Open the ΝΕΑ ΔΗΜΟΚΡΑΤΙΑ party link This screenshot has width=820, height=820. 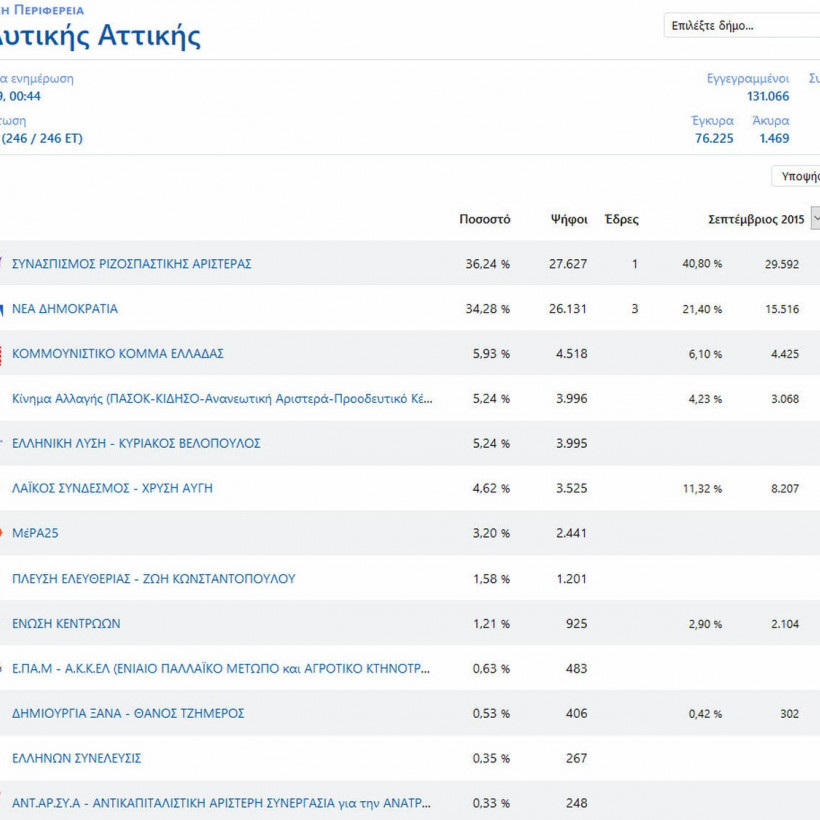(x=65, y=309)
